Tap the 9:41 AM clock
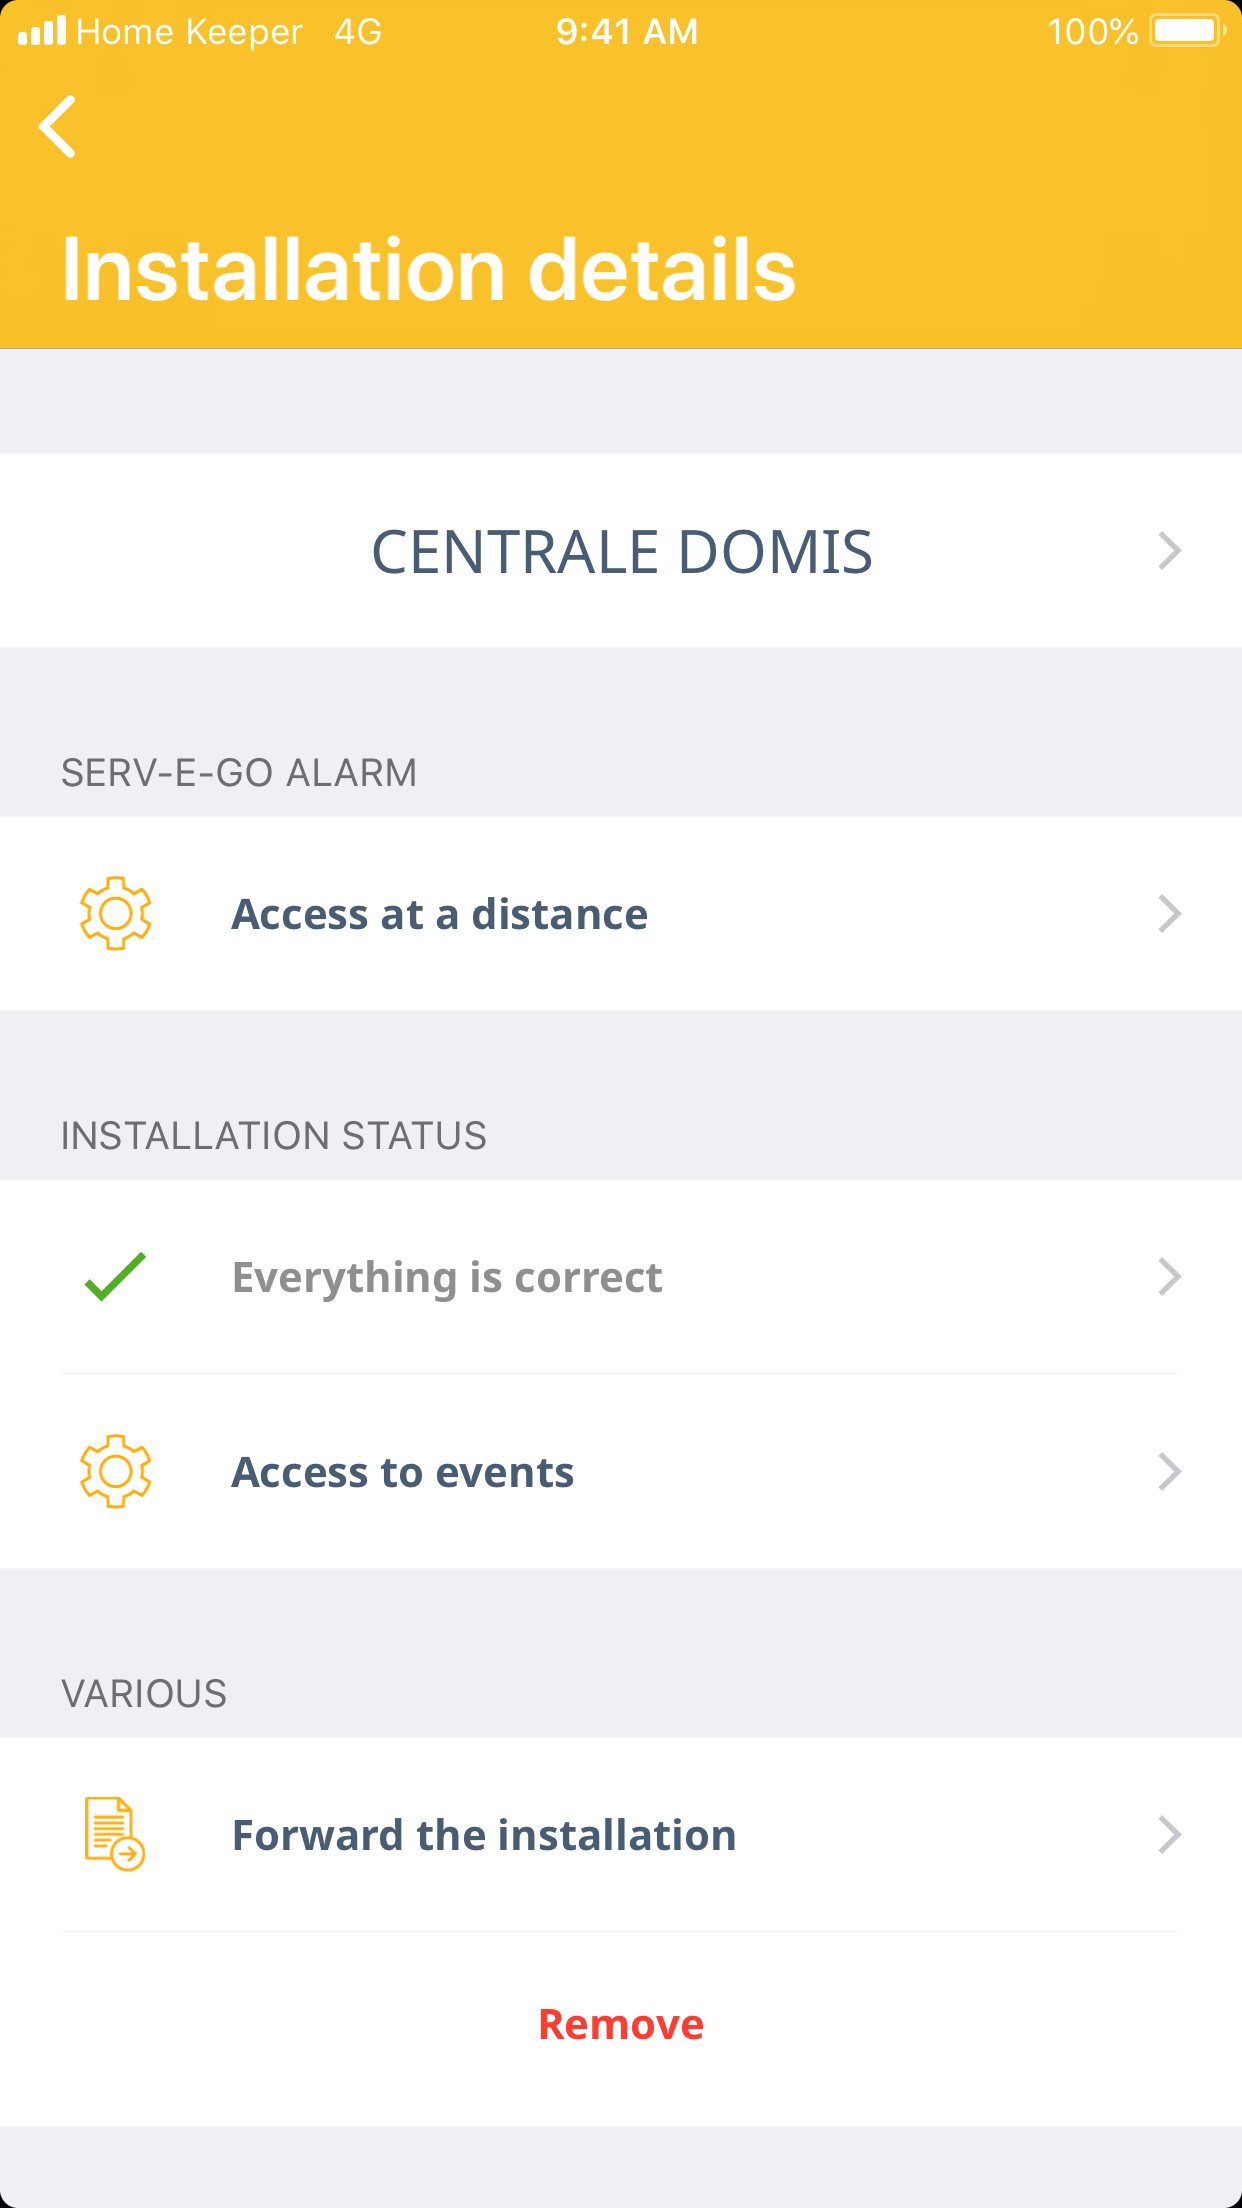1242x2208 pixels. (x=627, y=31)
